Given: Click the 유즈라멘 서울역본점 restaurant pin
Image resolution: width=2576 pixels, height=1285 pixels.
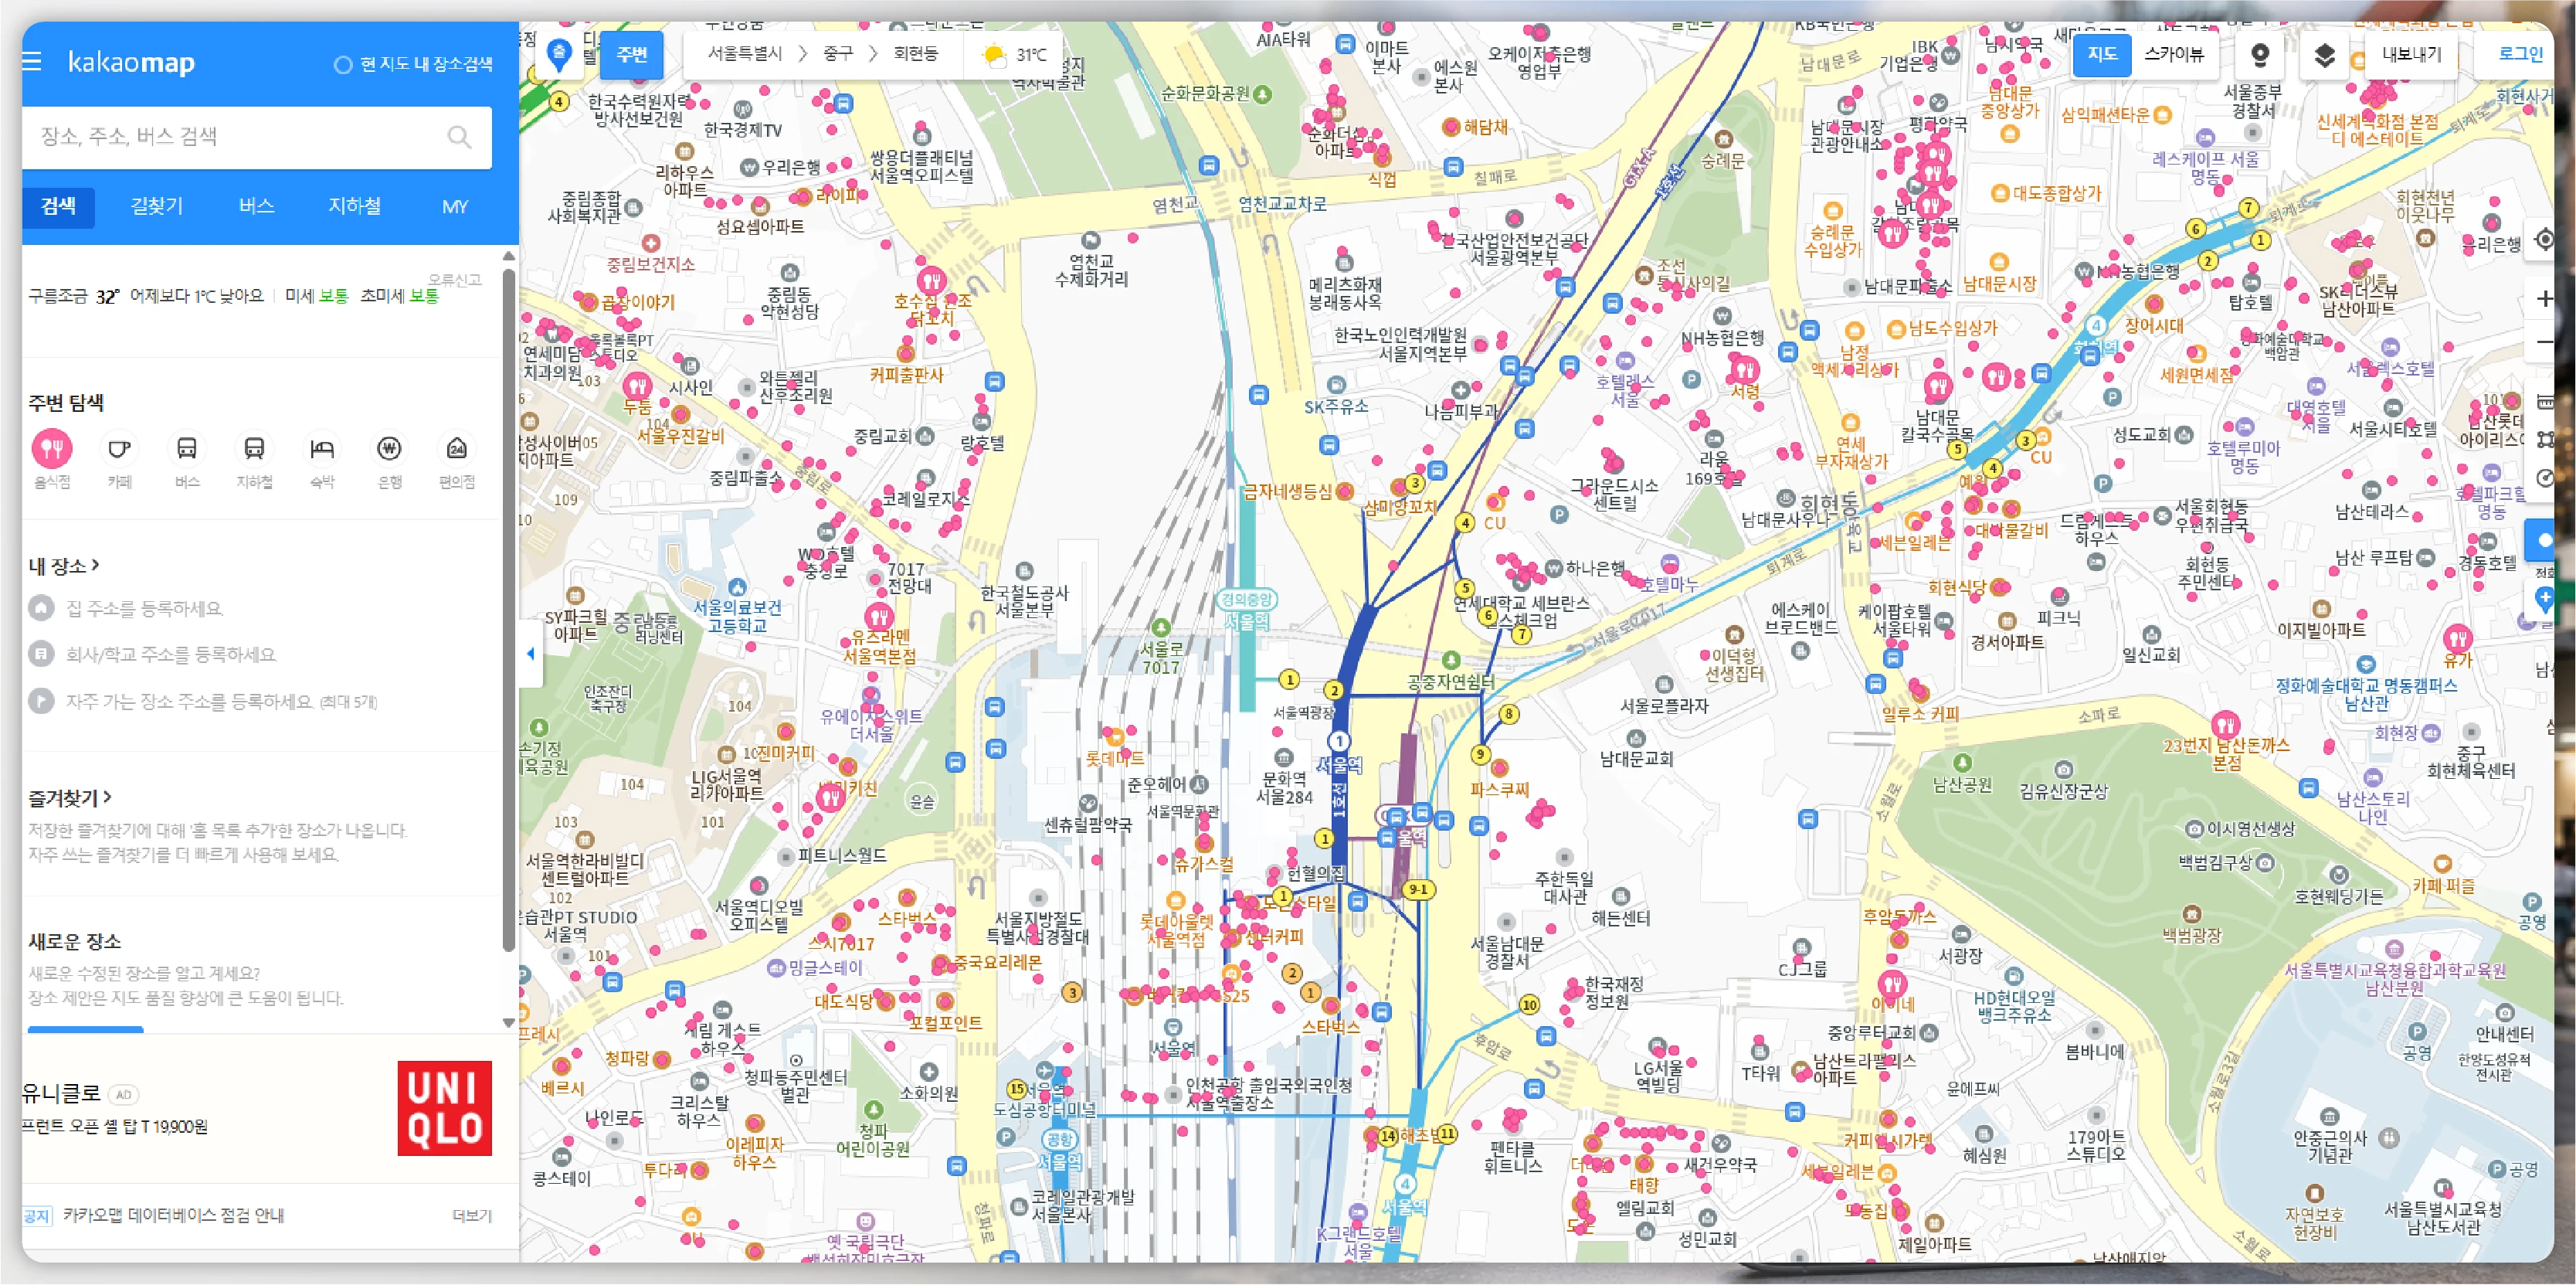Looking at the screenshot, I should tap(879, 615).
